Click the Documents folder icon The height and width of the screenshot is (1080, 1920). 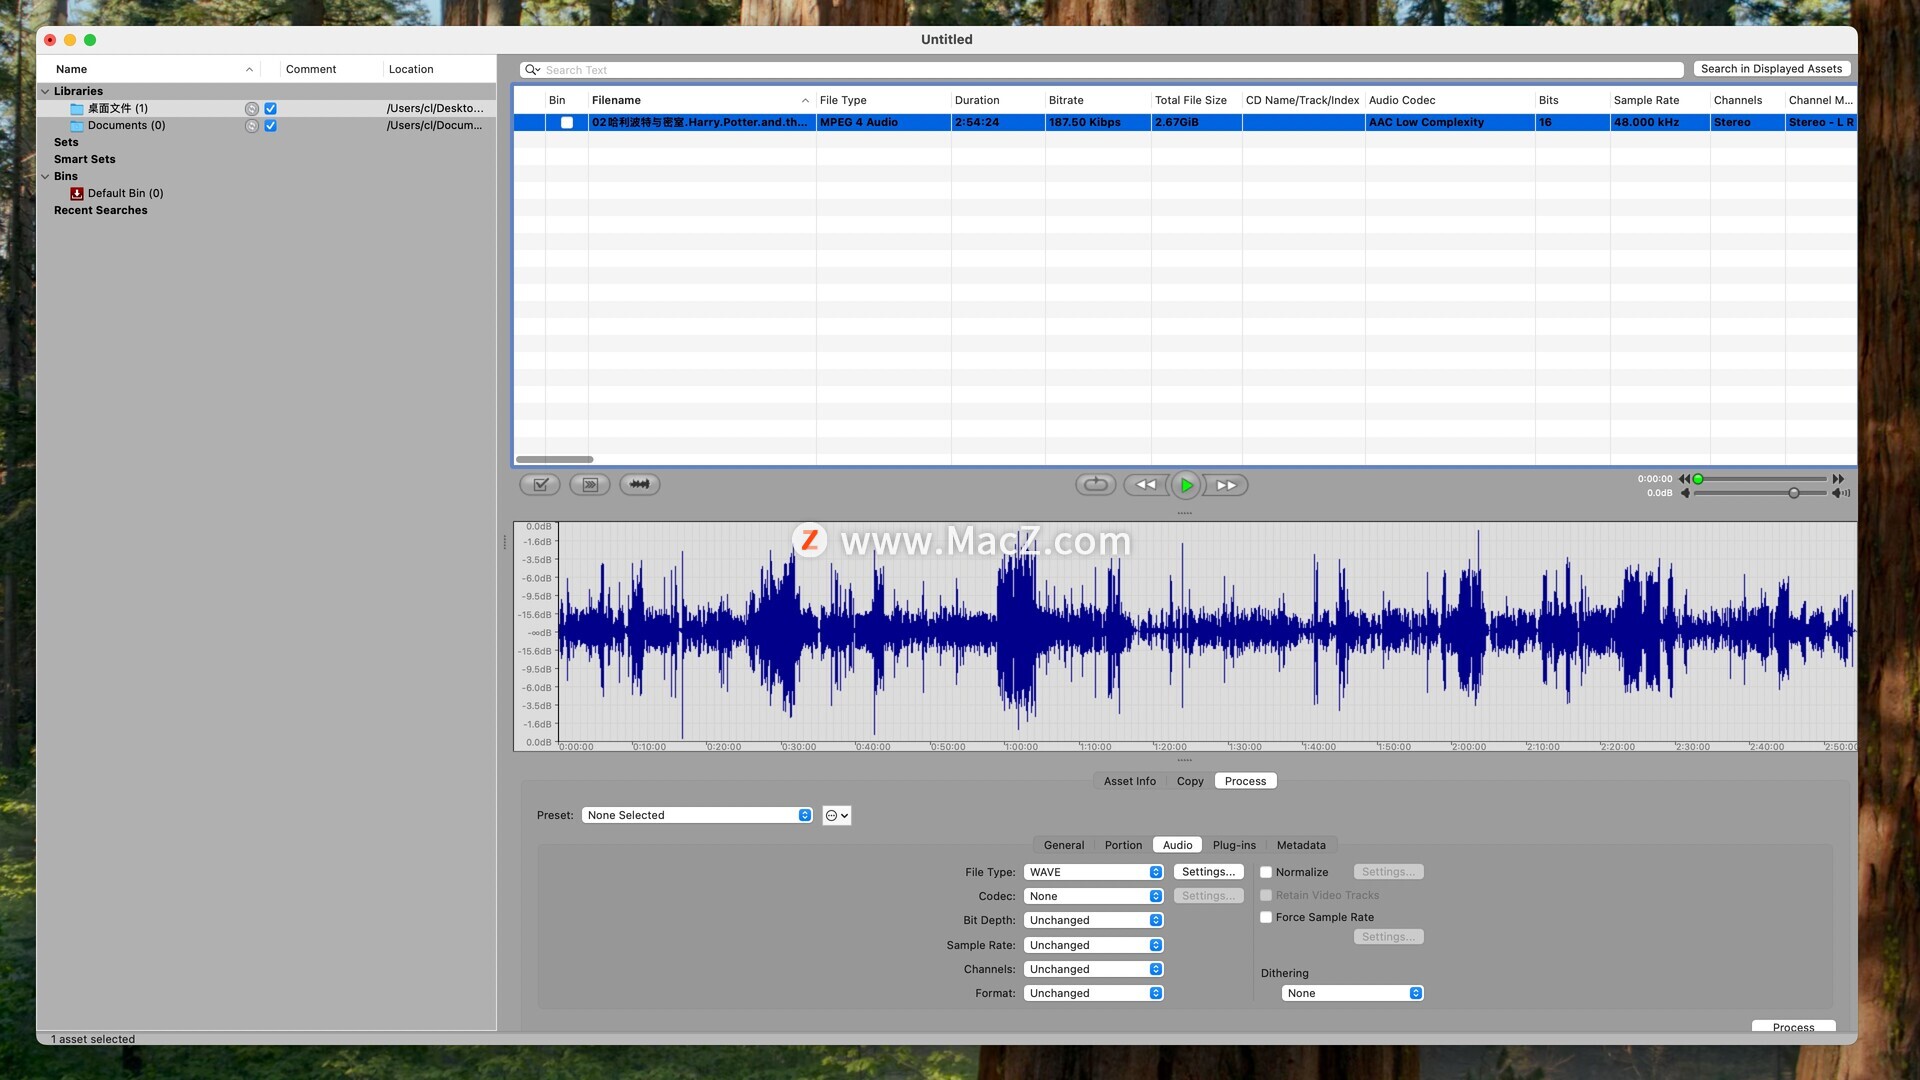click(x=77, y=126)
